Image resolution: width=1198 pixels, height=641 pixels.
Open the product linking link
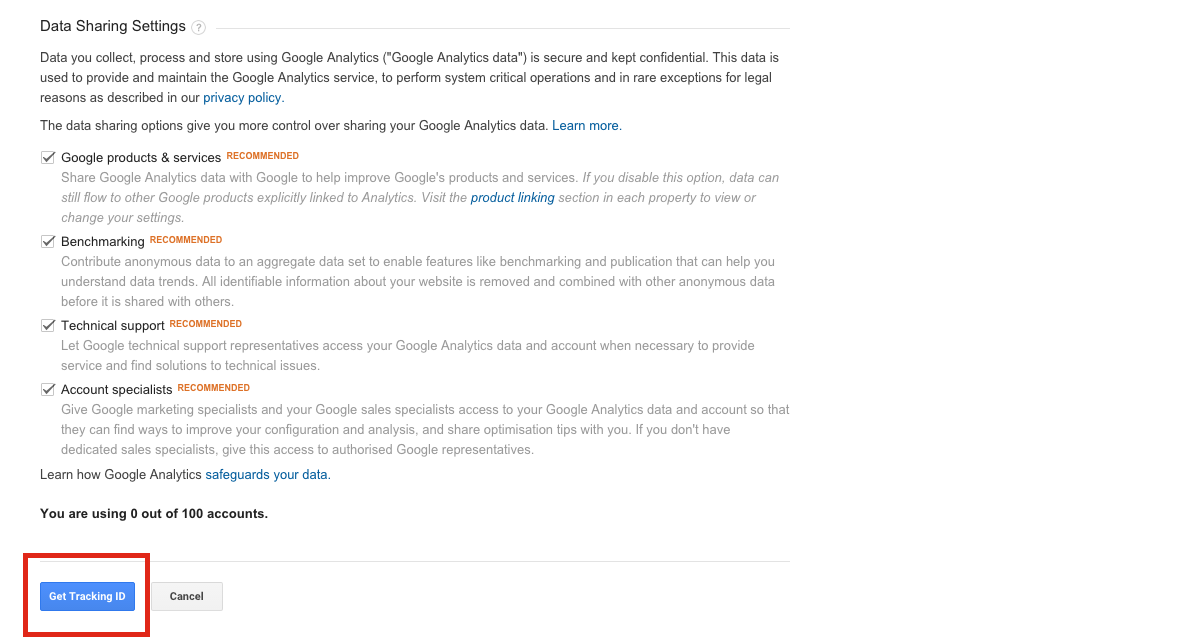pyautogui.click(x=513, y=197)
